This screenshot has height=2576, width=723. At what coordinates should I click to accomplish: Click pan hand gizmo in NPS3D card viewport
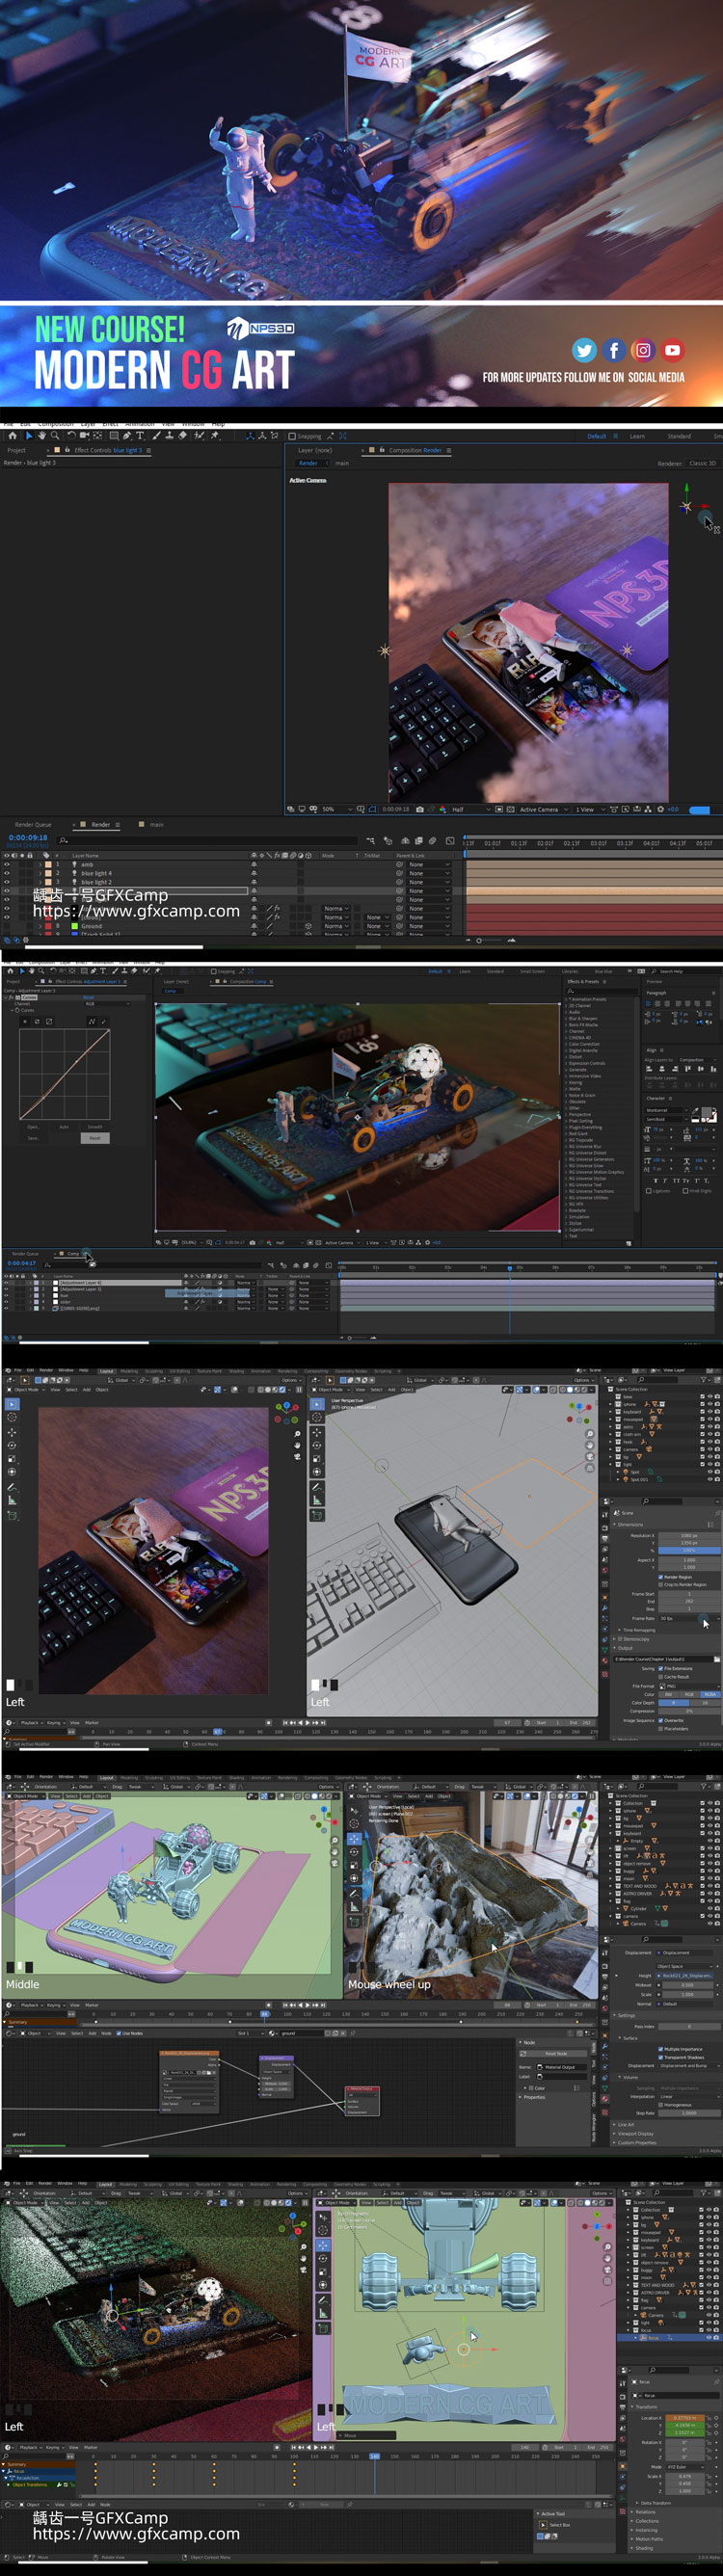(x=297, y=1445)
